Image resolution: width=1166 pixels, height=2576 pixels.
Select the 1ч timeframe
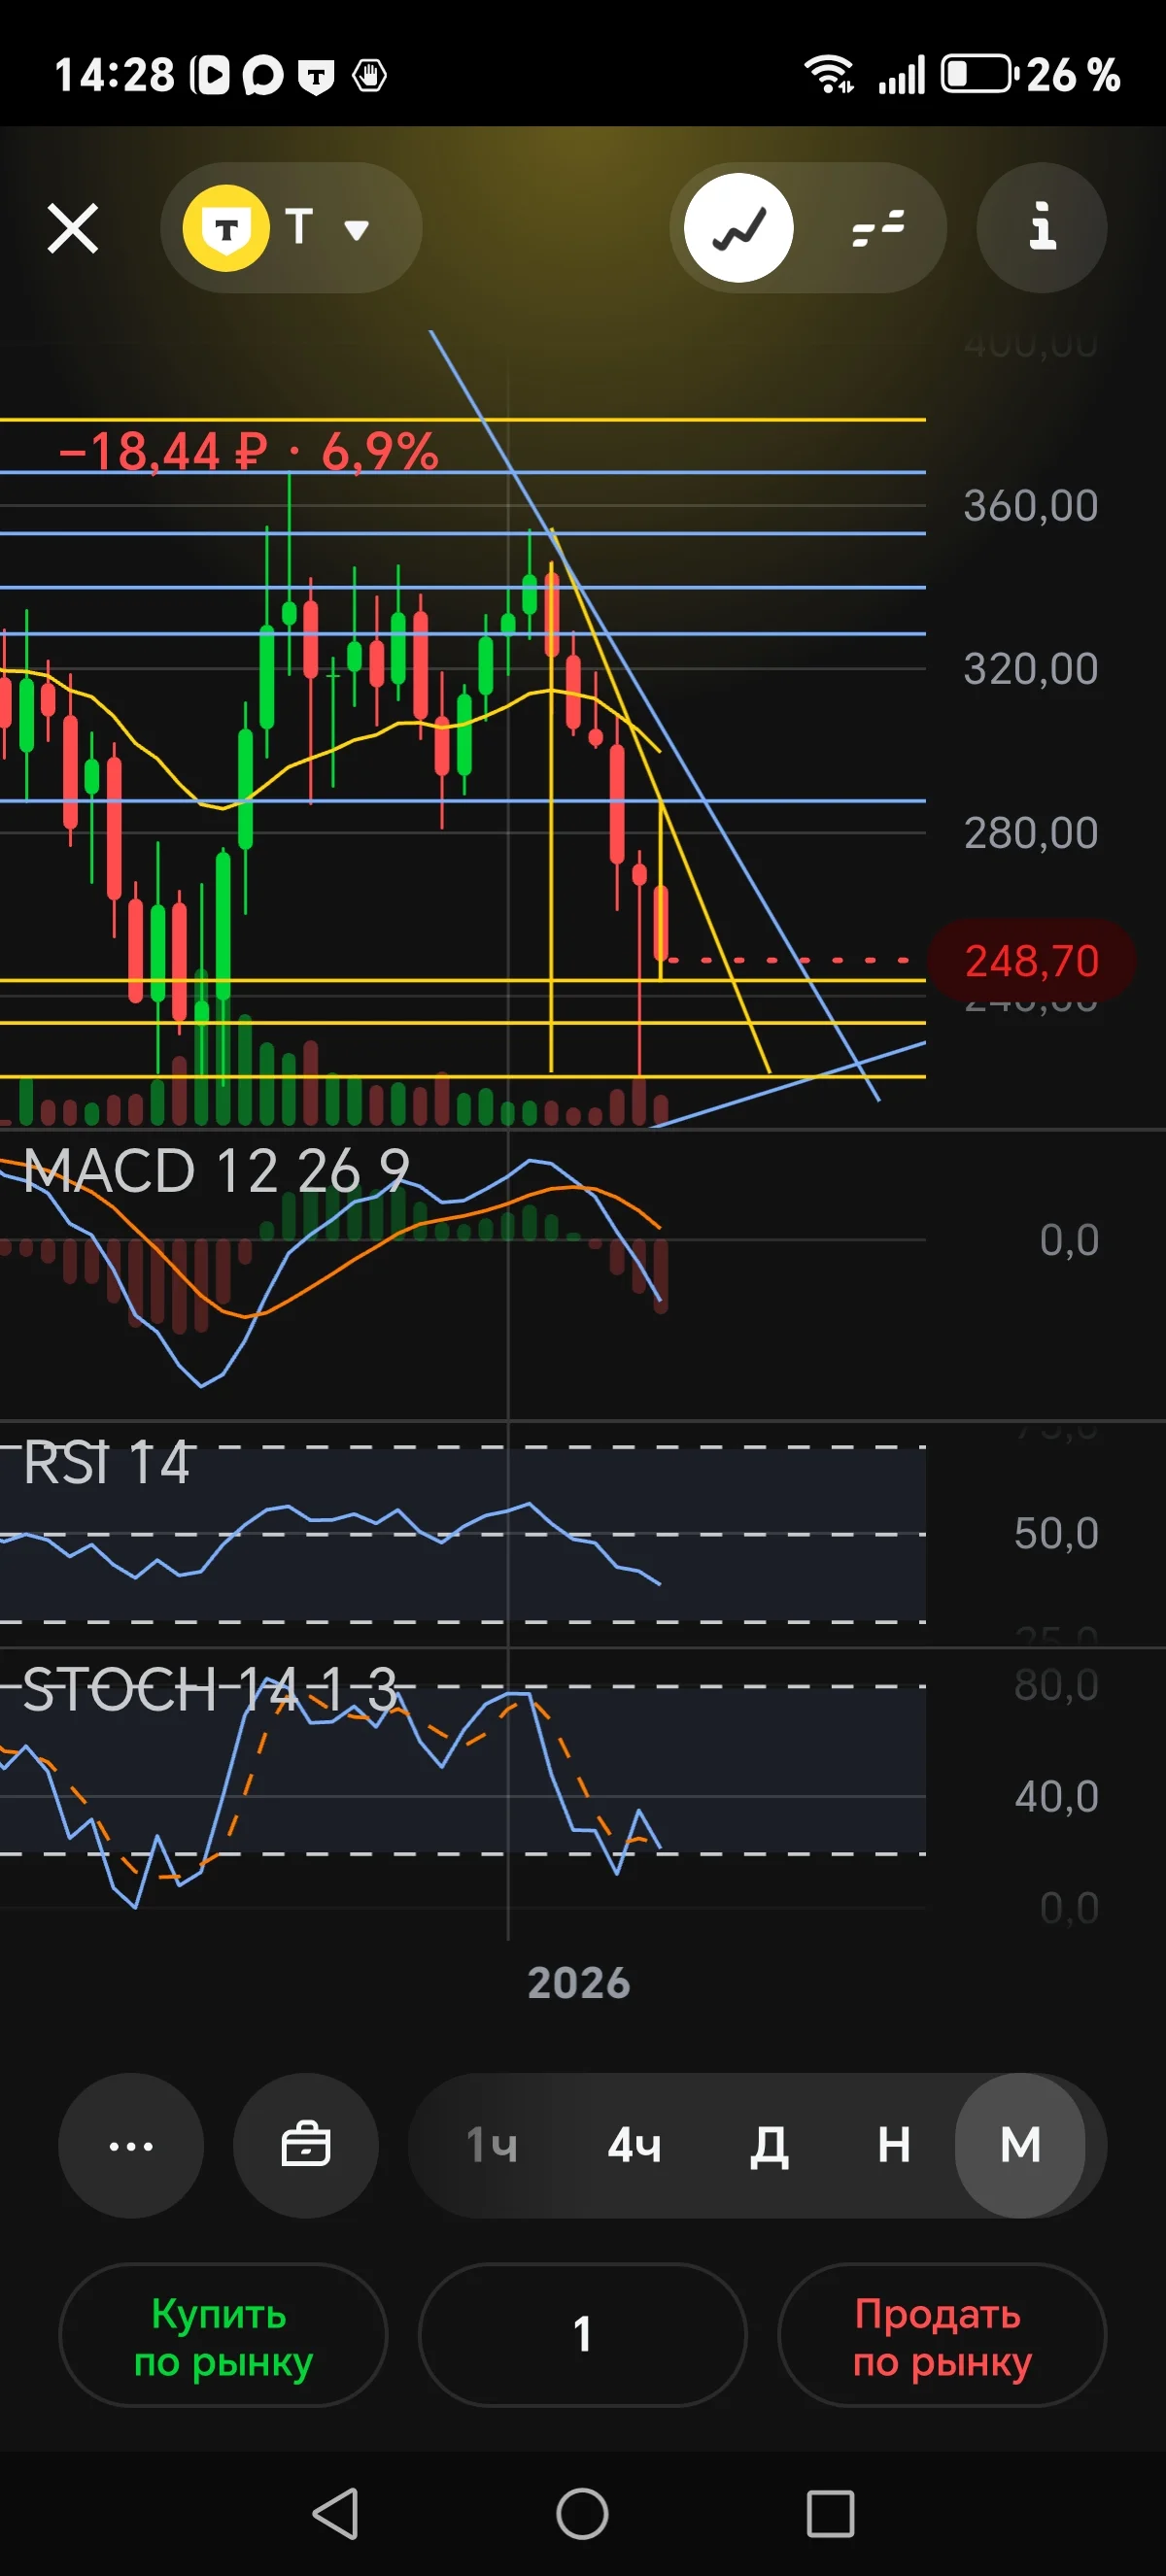(492, 2145)
